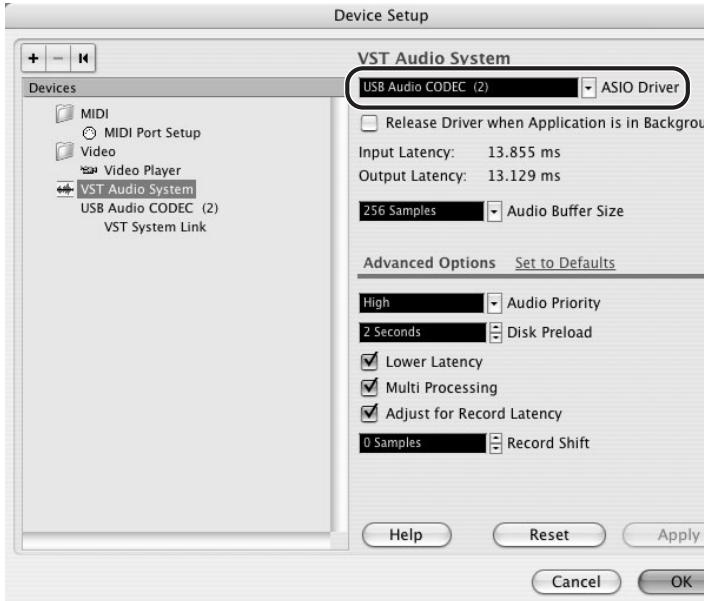Viewport: 709px width, 601px height.
Task: Select VST System Link tree item
Action: click(155, 227)
